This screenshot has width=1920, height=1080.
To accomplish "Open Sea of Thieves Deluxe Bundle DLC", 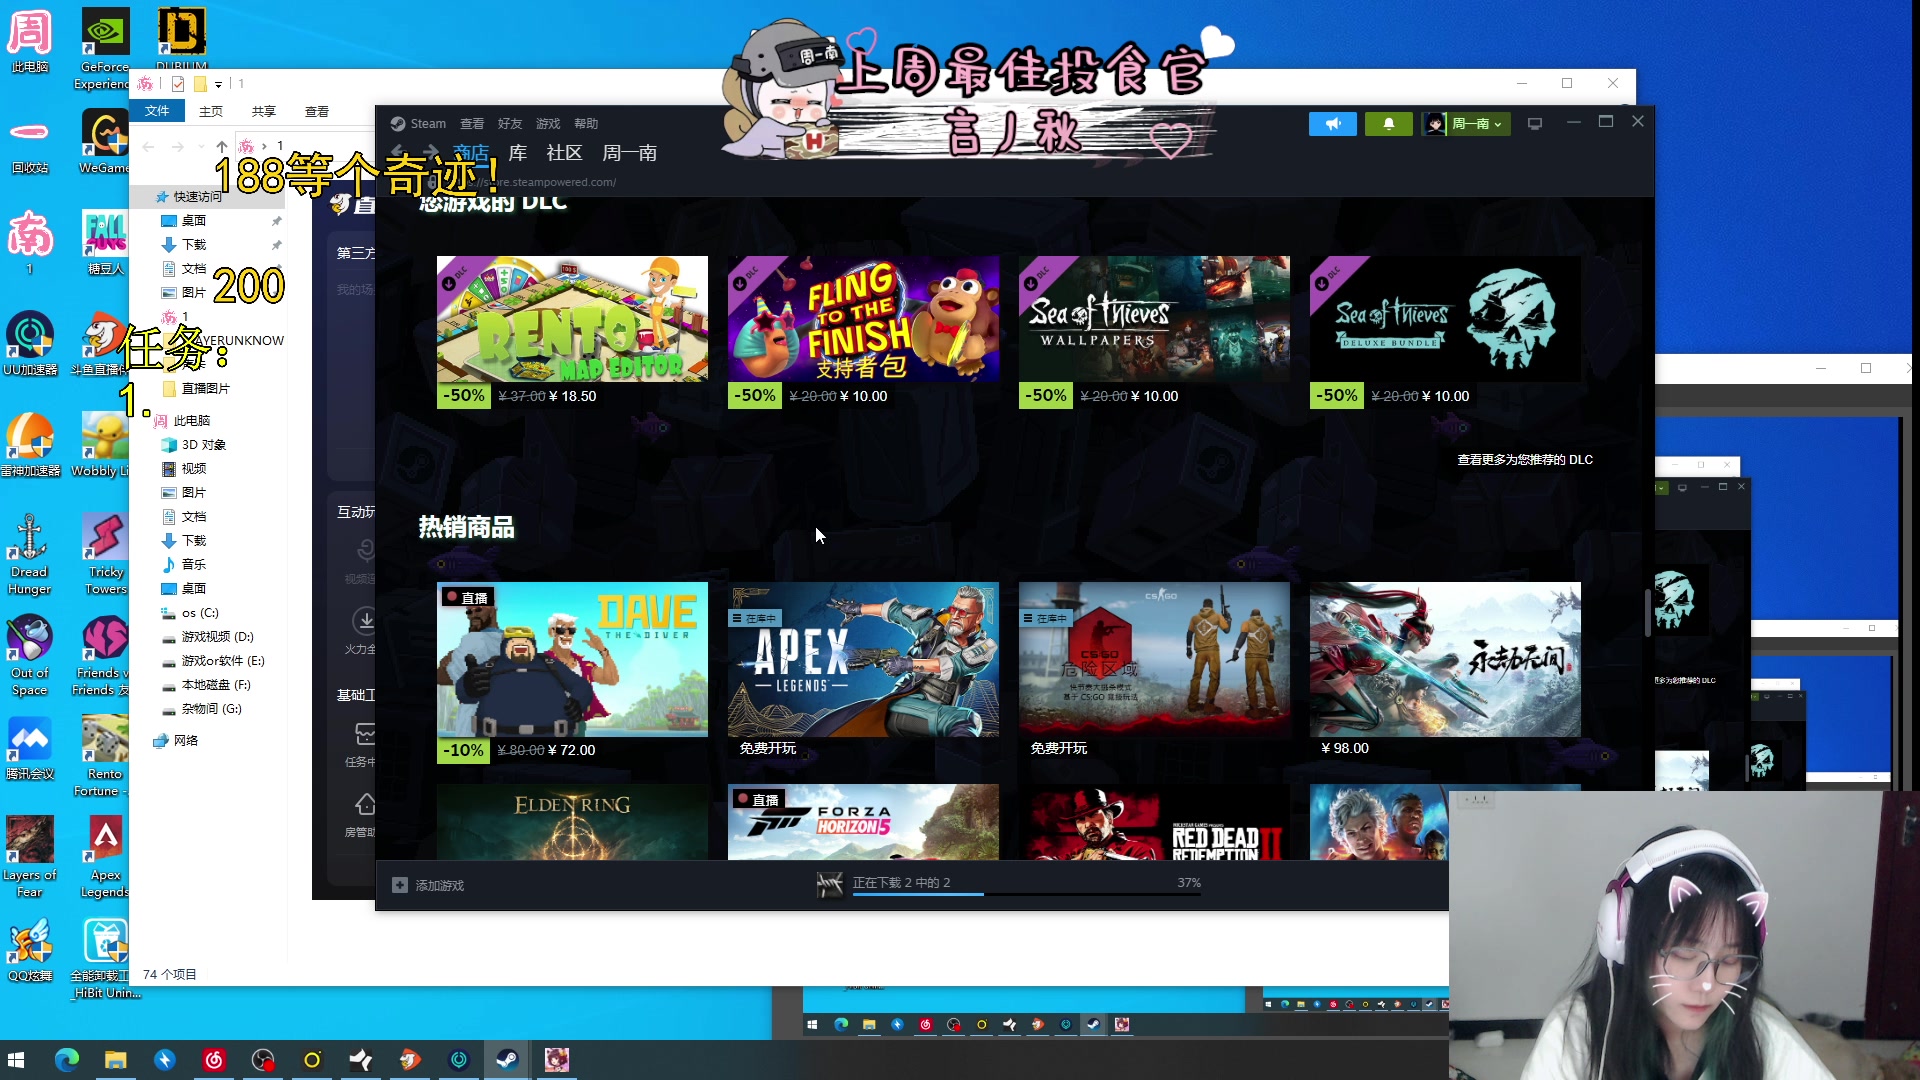I will 1445,332.
